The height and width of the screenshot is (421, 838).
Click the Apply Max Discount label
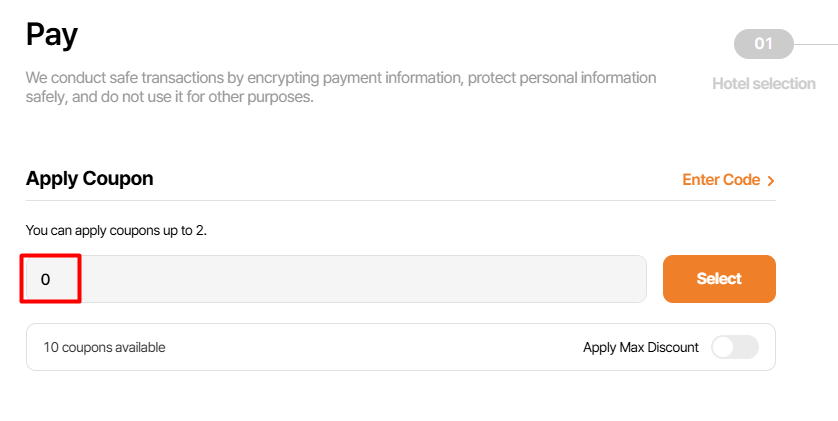coord(641,347)
